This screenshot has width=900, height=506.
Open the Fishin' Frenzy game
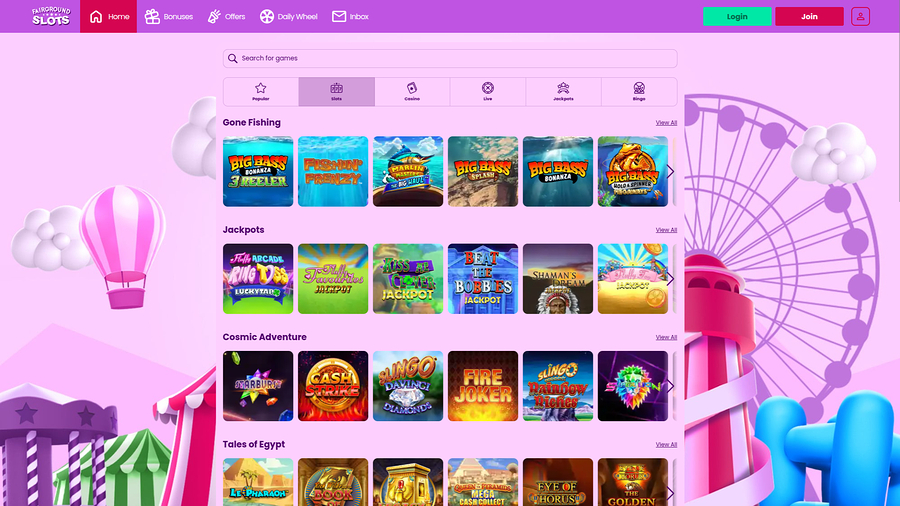pos(333,172)
